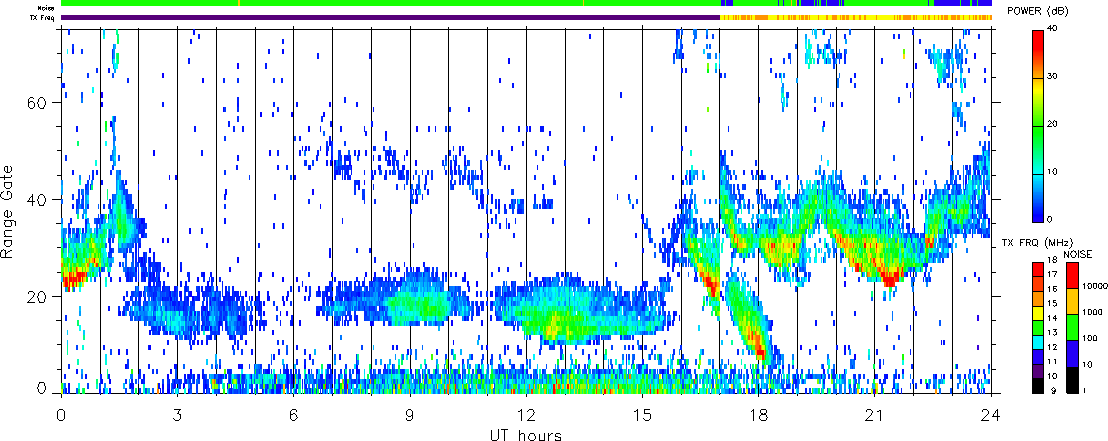Pick the cyan swatch in the TX frequency legend

(1038, 342)
